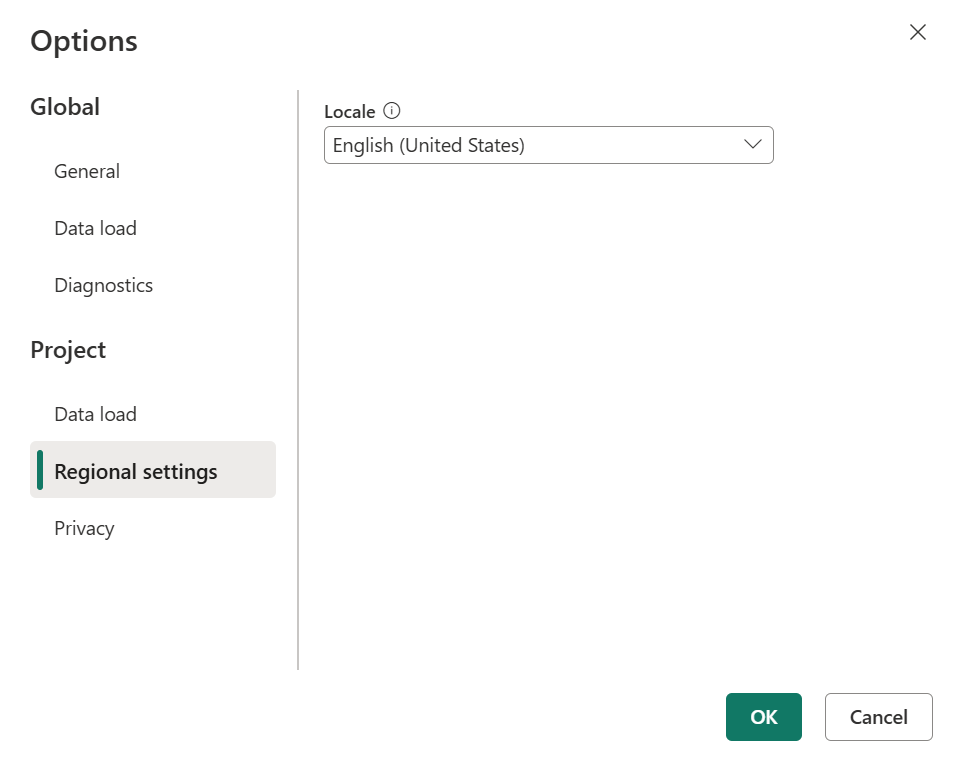This screenshot has height=769, width=961.
Task: Open the Privacy settings page
Action: point(84,528)
